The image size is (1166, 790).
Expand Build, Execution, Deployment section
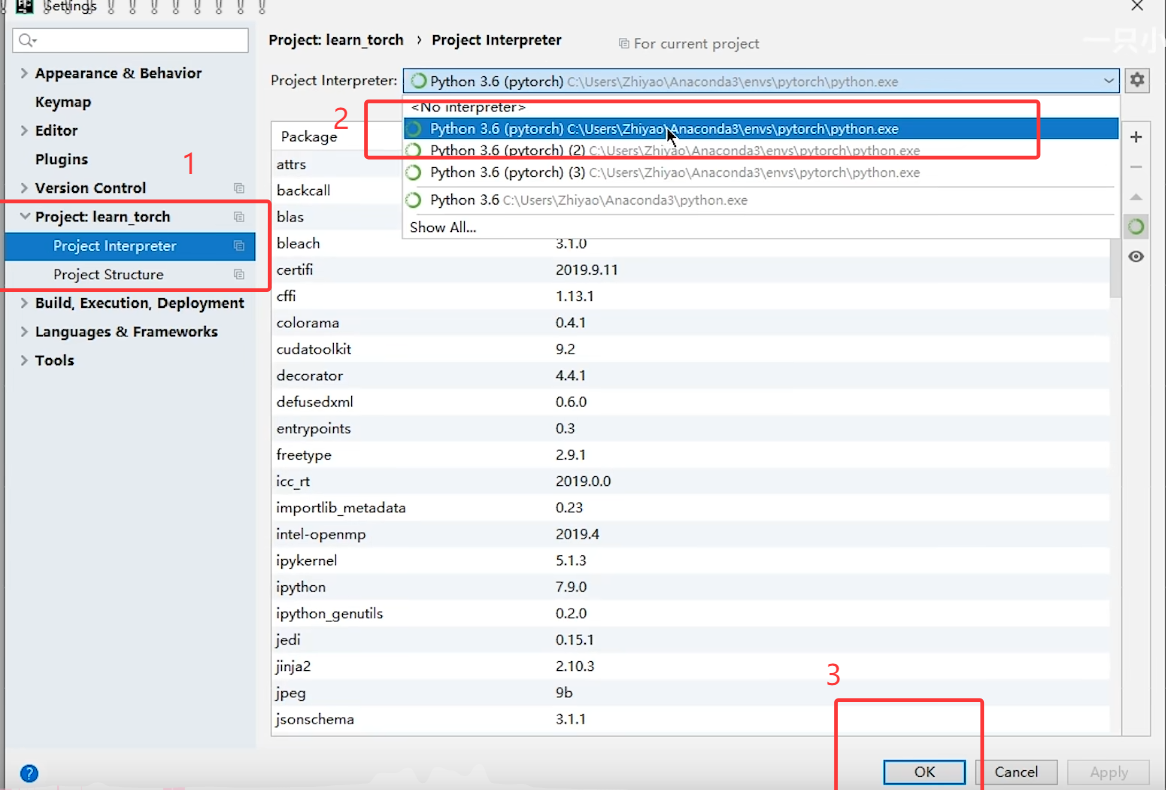click(x=24, y=303)
